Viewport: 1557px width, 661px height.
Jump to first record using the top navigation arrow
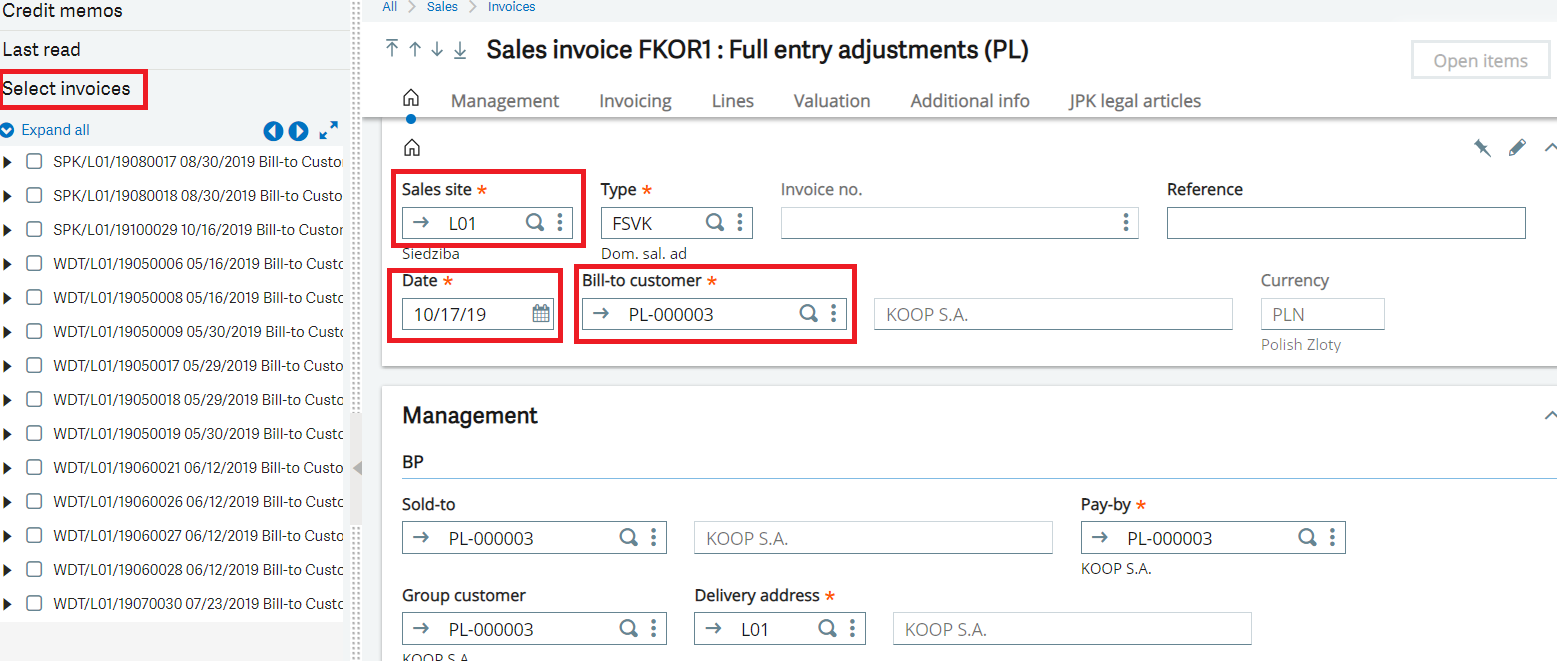click(392, 48)
